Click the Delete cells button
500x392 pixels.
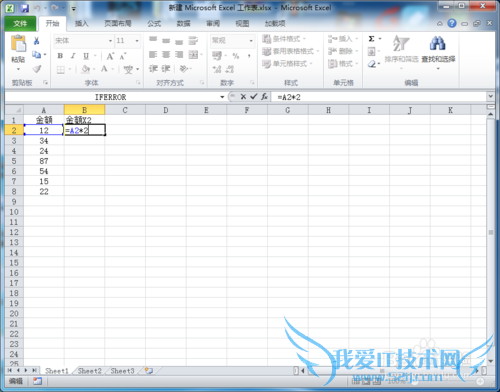343,51
